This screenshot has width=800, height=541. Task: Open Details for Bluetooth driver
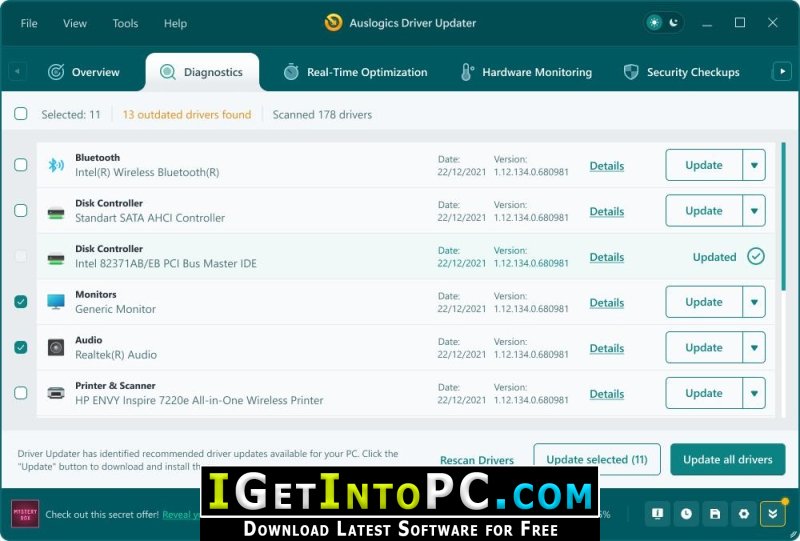pyautogui.click(x=607, y=165)
